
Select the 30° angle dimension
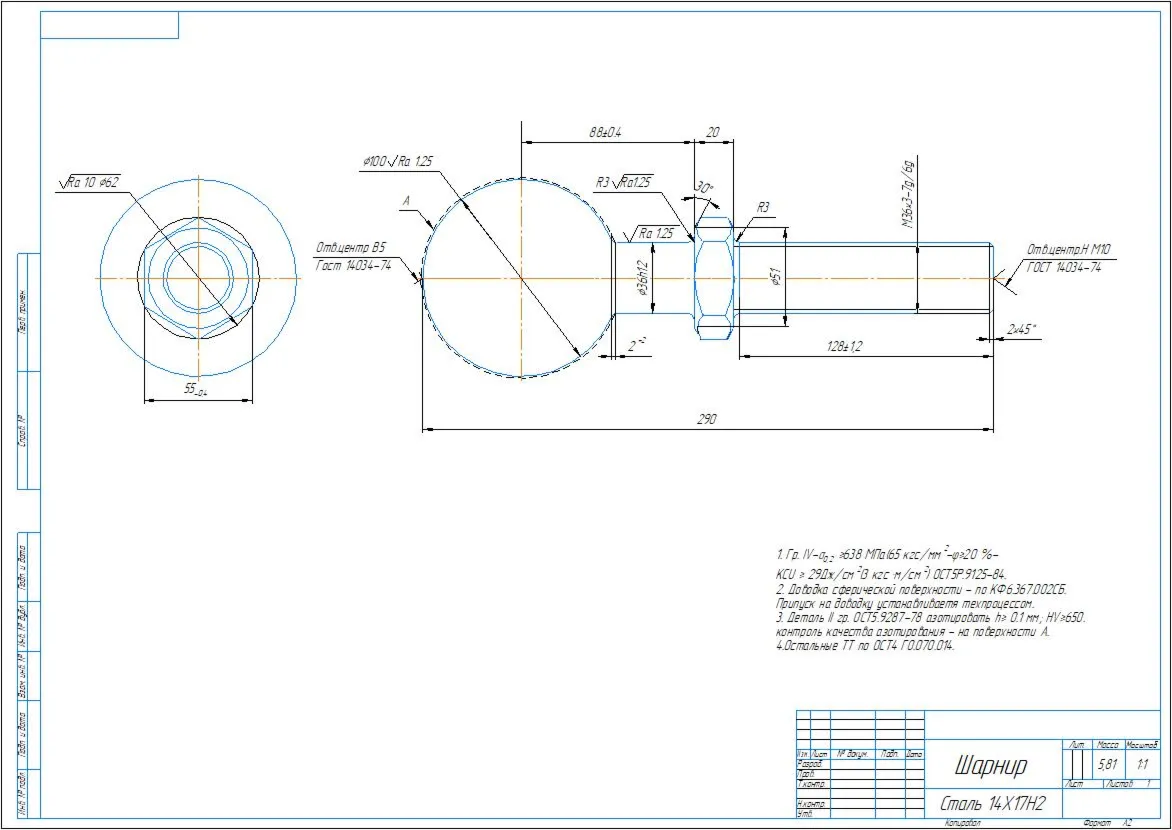point(703,186)
